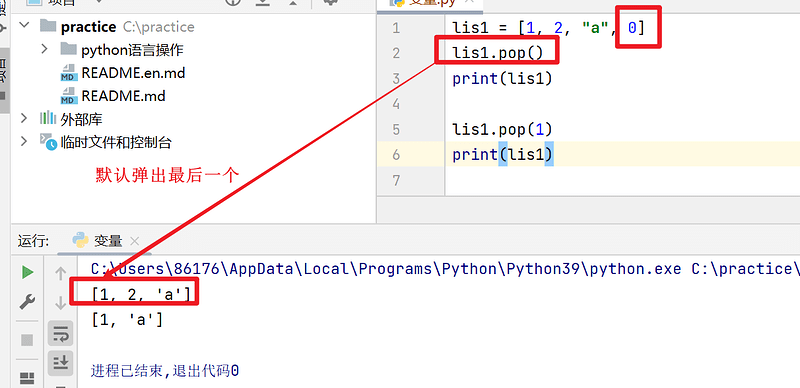Click gutter line number 1
Image resolution: width=800 pixels, height=388 pixels.
pyautogui.click(x=396, y=28)
